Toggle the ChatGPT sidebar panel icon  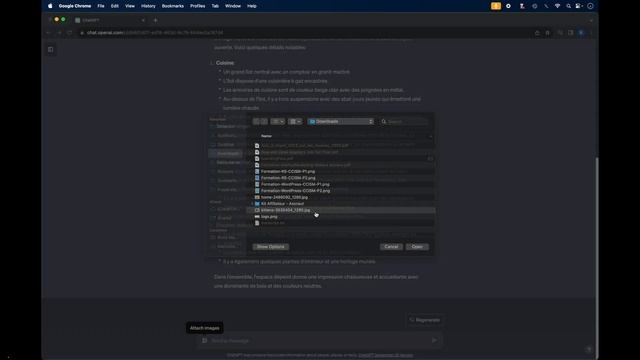pyautogui.click(x=51, y=49)
